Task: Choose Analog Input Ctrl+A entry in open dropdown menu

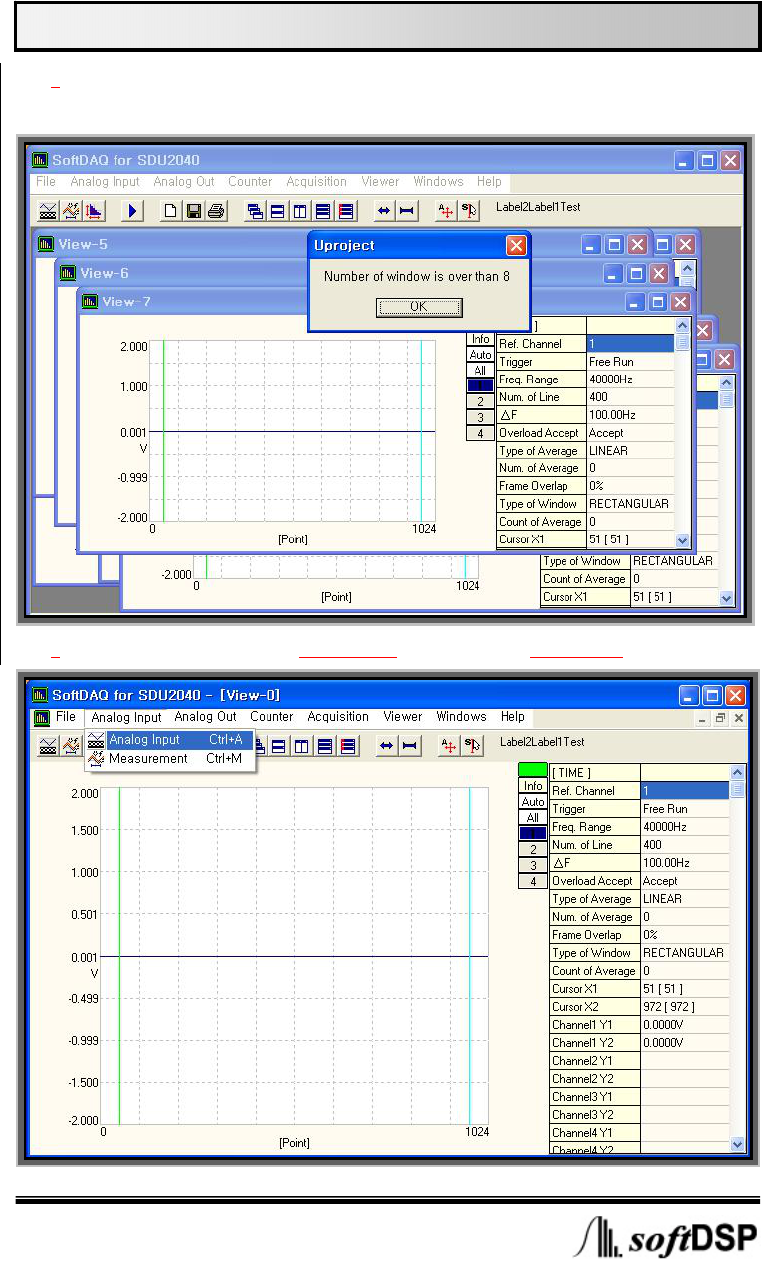Action: pyautogui.click(x=170, y=740)
